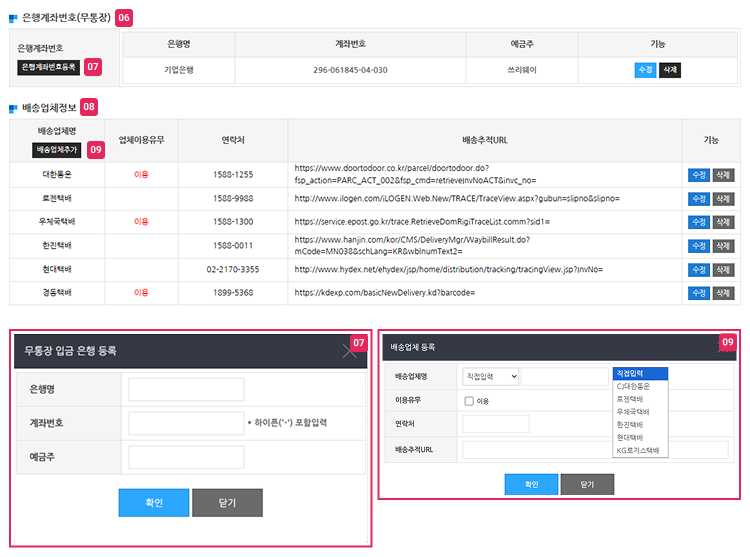750x557 pixels.
Task: Click 기업은행 bank name cell
Action: [x=178, y=70]
